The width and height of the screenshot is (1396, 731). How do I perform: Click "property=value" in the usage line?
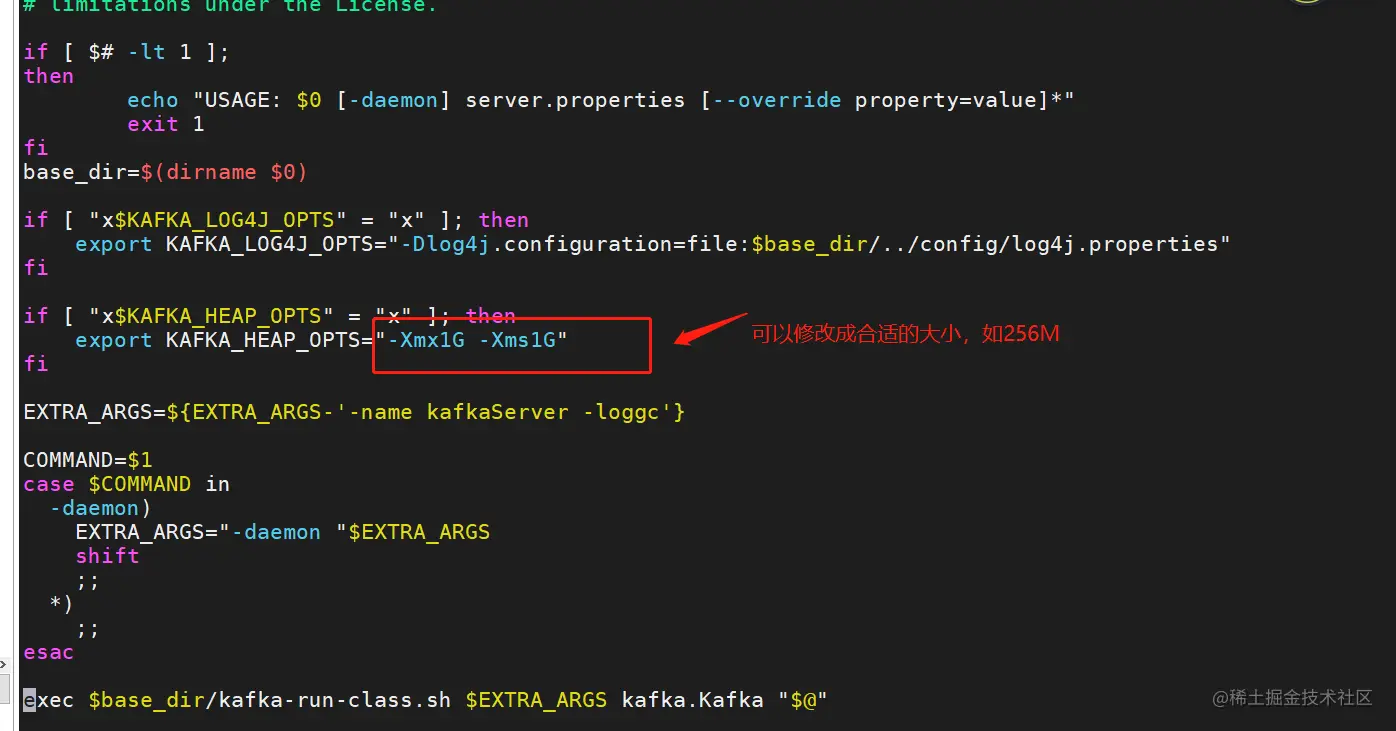click(945, 100)
